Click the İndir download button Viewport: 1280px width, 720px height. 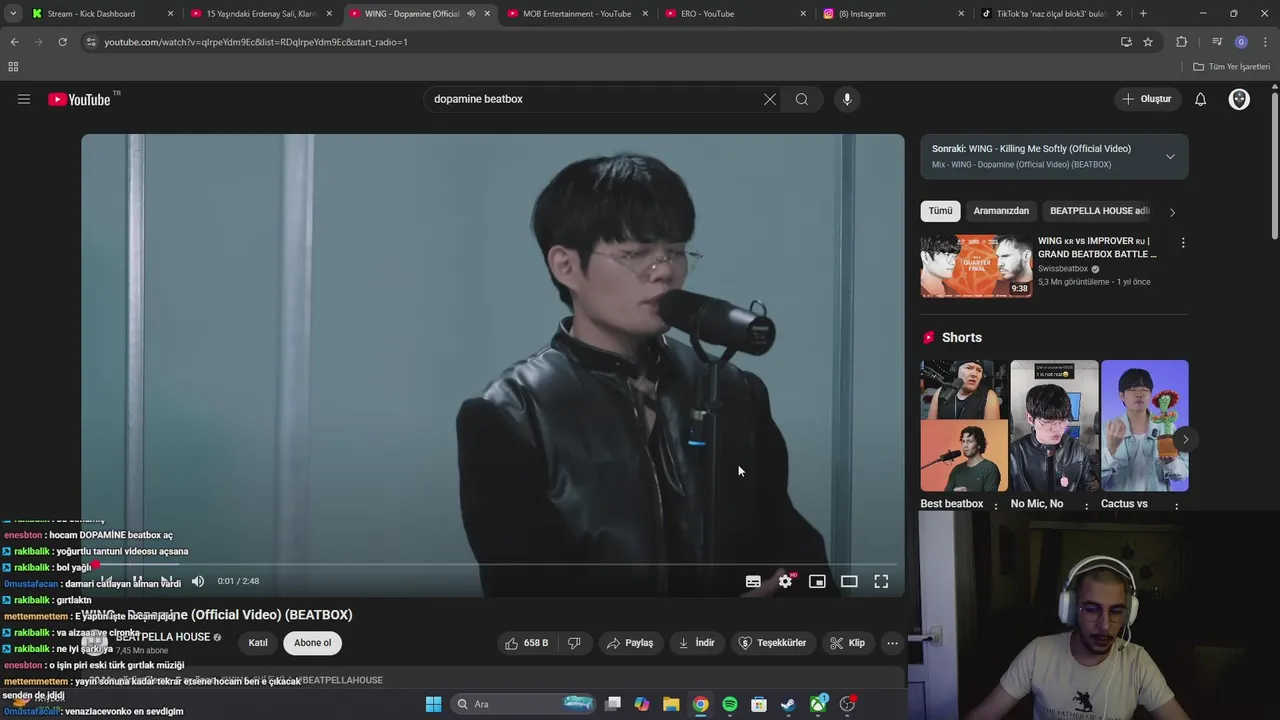point(696,643)
